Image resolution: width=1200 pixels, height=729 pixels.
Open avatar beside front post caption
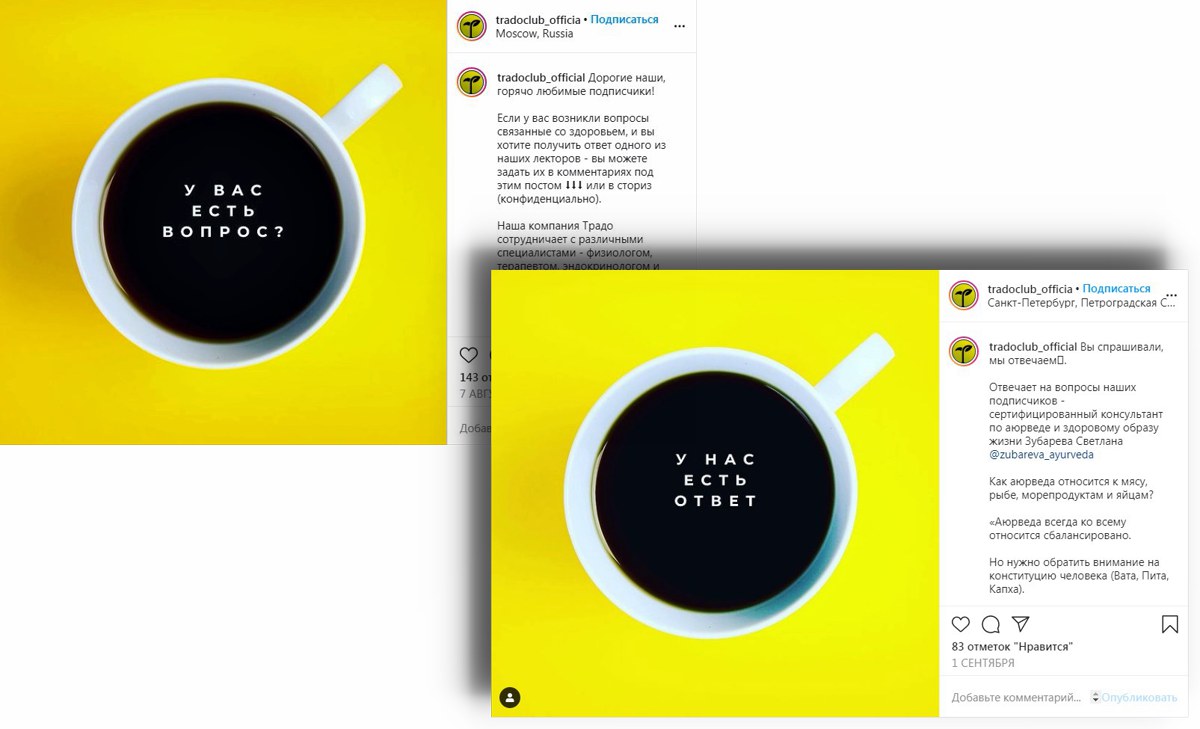point(963,351)
